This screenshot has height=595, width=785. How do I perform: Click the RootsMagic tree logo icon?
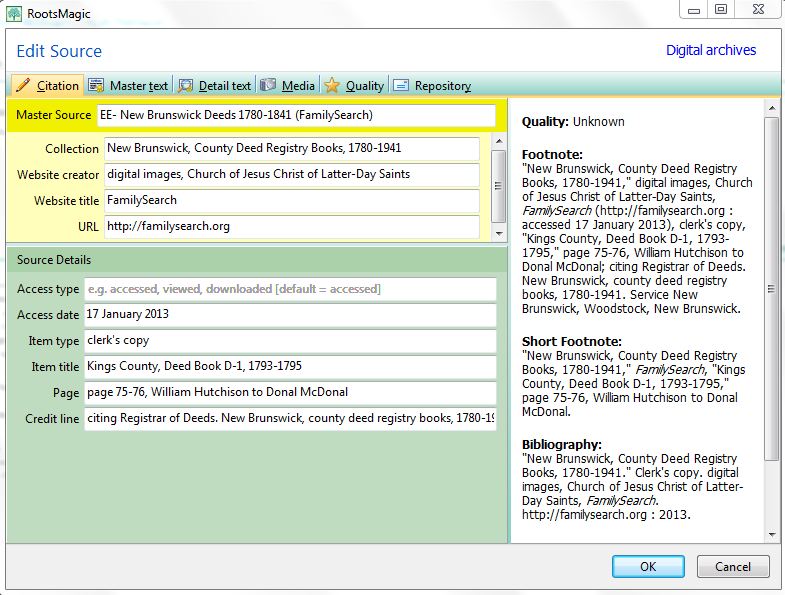(14, 14)
